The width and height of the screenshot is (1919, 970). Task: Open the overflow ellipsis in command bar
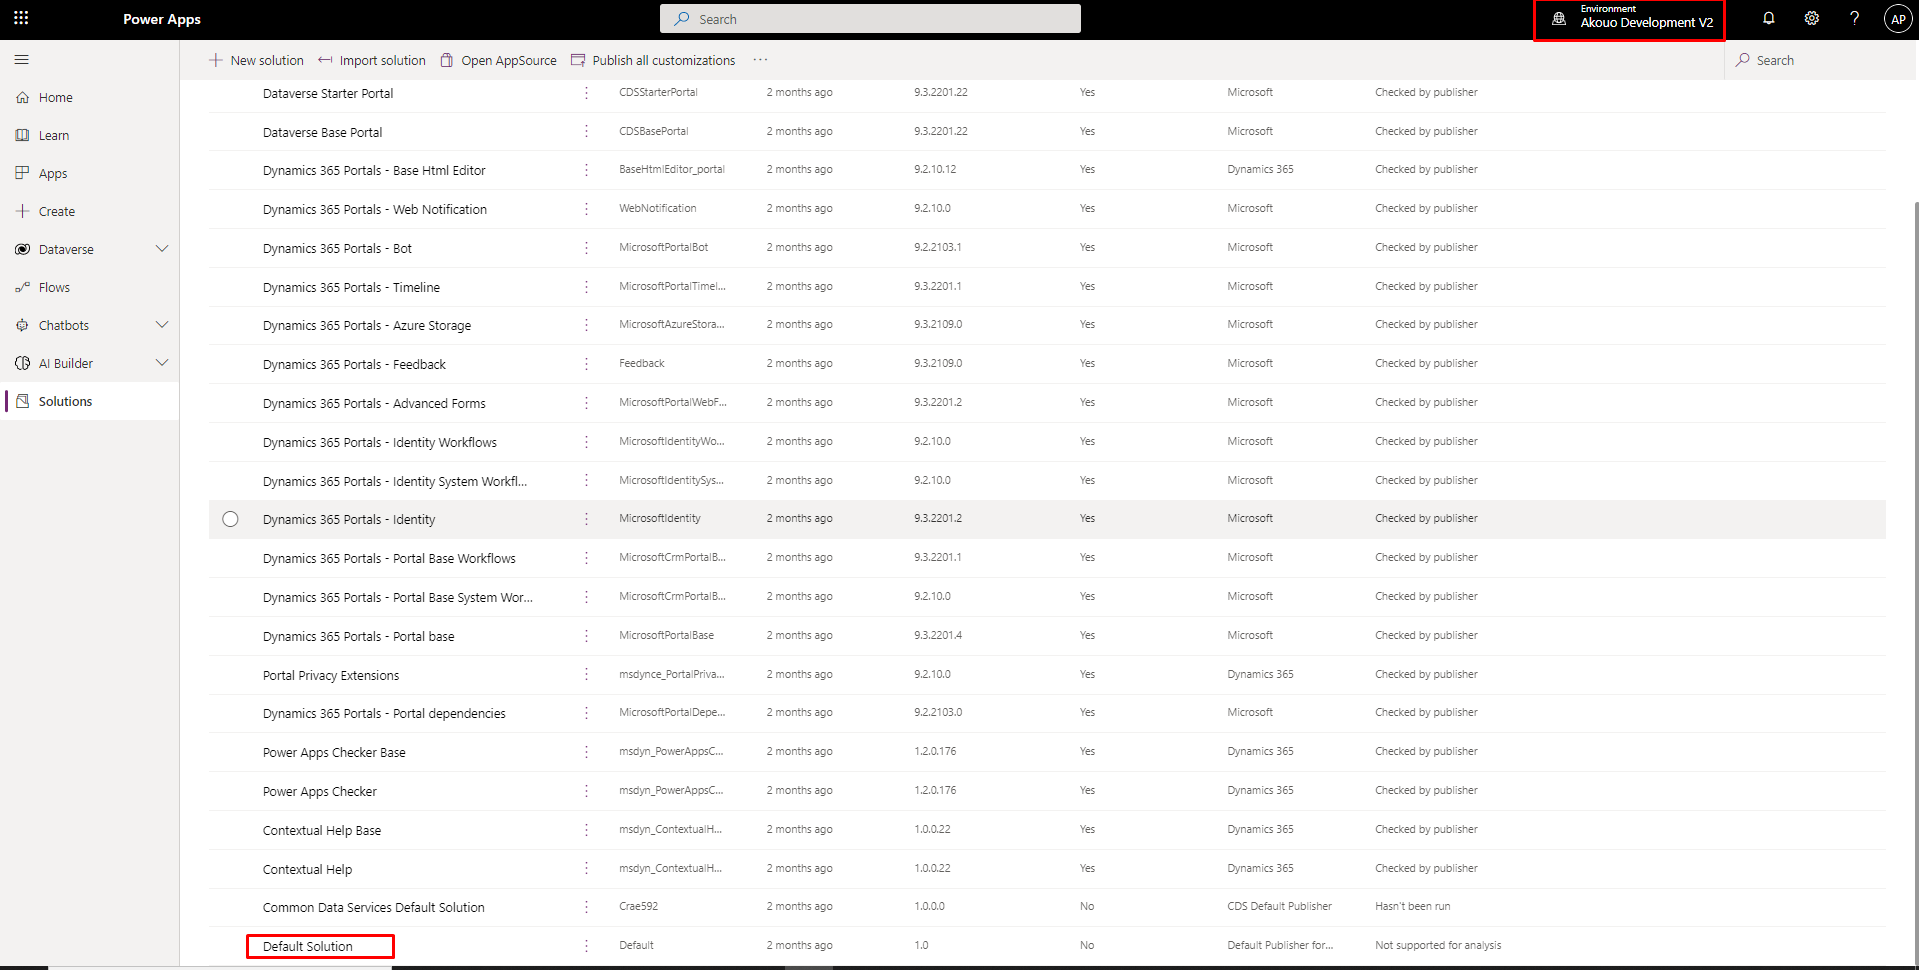760,60
